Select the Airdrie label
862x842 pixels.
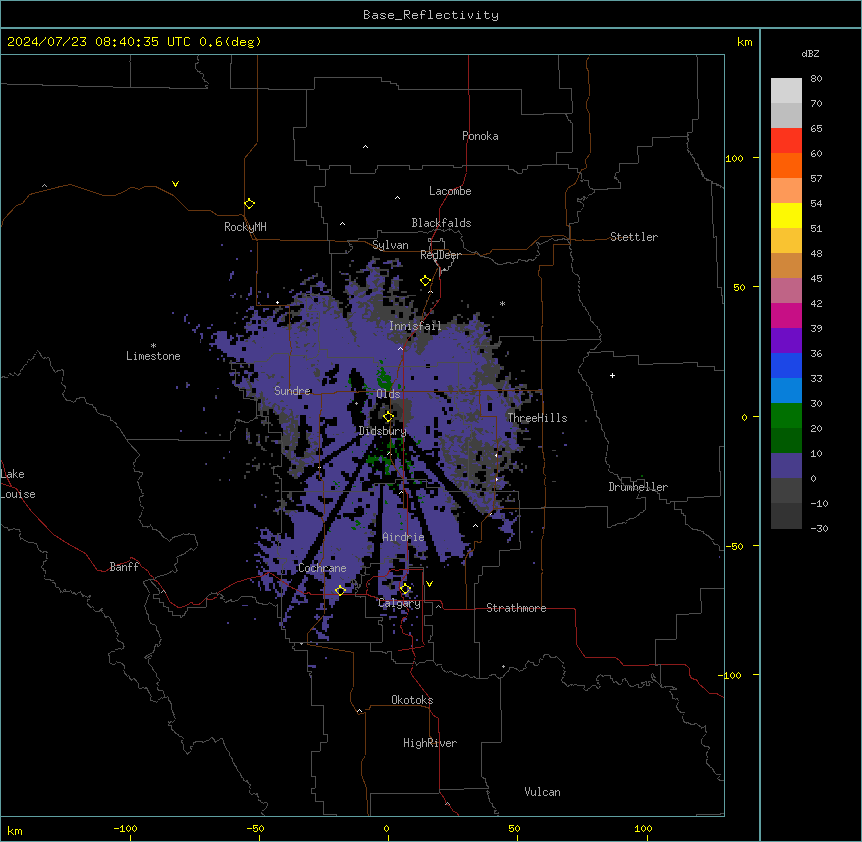point(403,537)
